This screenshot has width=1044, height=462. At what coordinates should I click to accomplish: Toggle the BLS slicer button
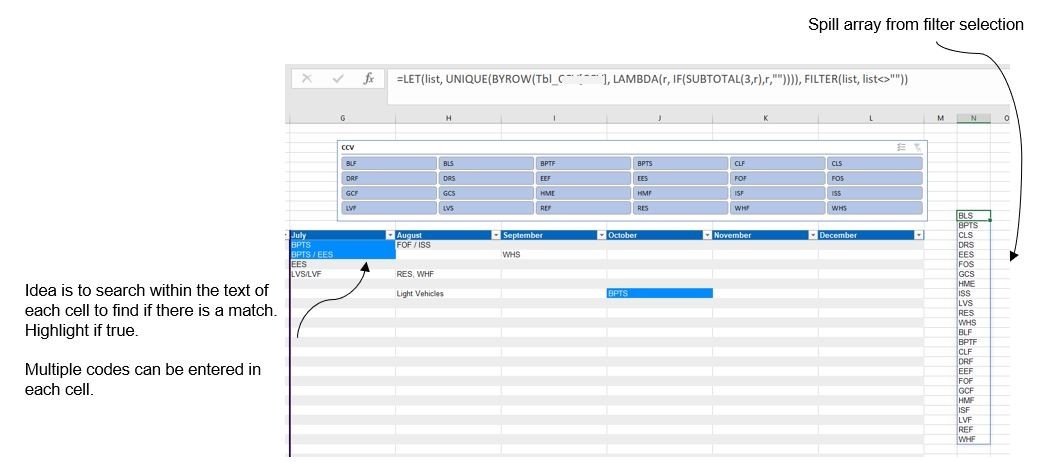click(x=485, y=163)
